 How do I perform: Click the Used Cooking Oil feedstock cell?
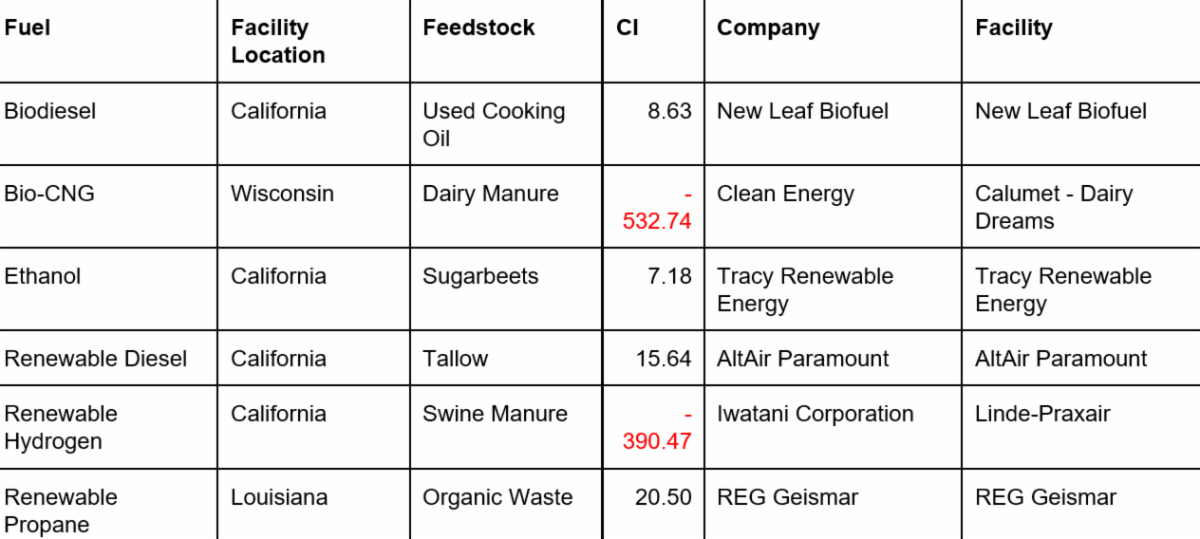coord(493,124)
